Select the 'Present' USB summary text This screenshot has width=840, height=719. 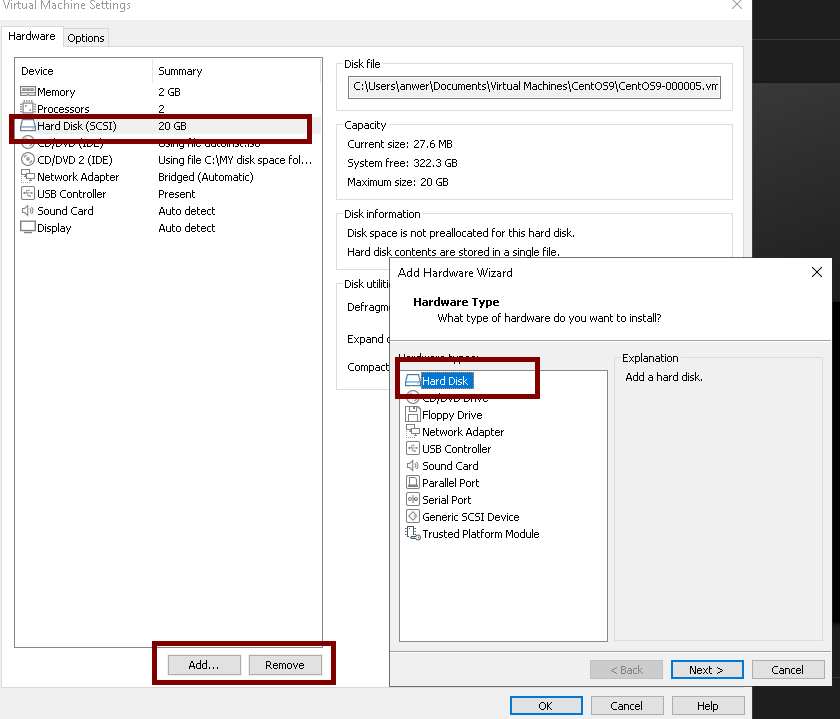click(x=177, y=194)
